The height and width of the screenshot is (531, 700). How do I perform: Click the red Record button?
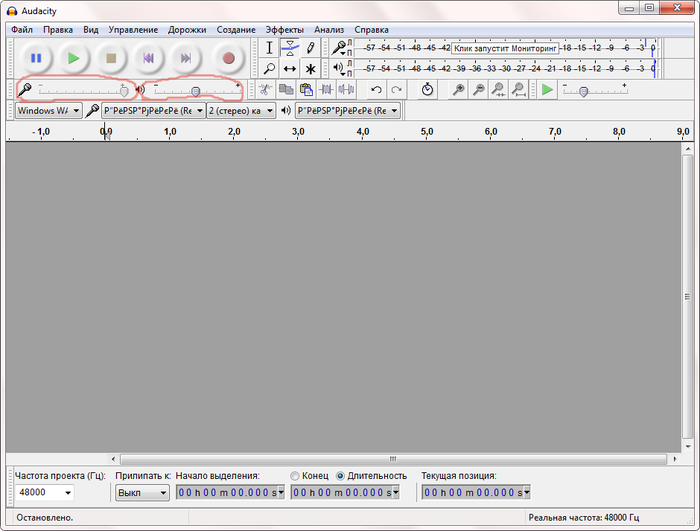[228, 58]
